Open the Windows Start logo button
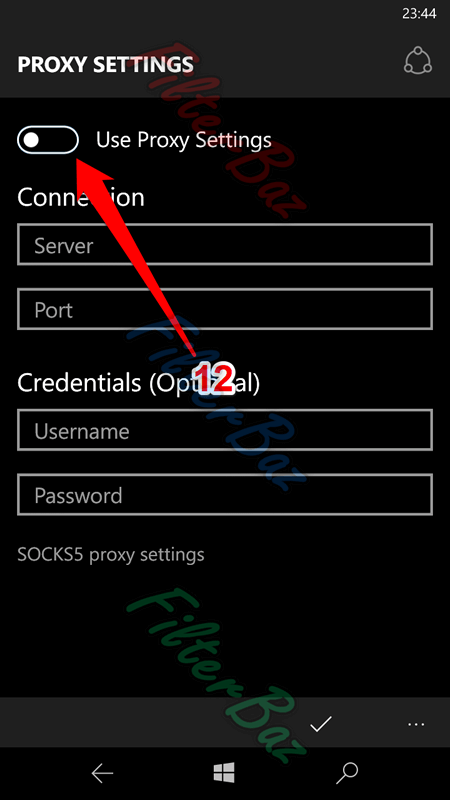 point(224,773)
